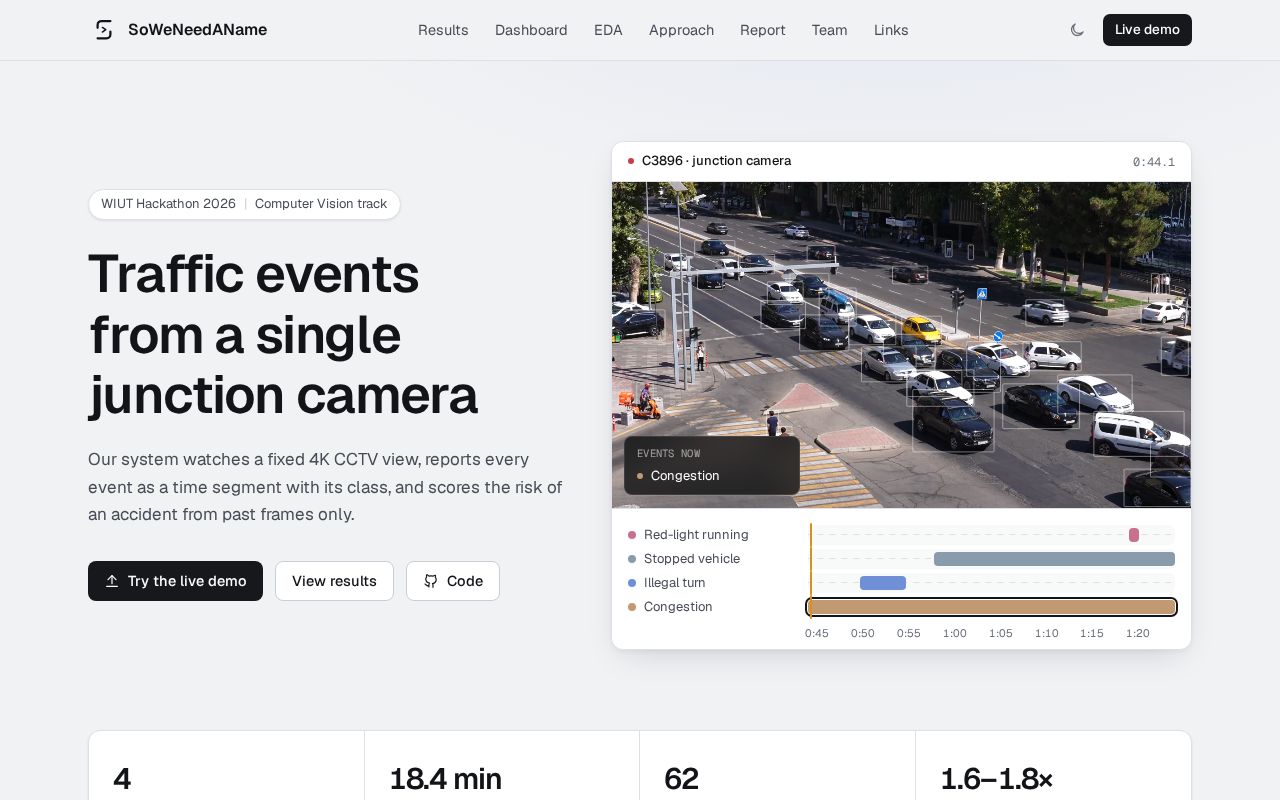Go to the Results nav item

[x=443, y=30]
